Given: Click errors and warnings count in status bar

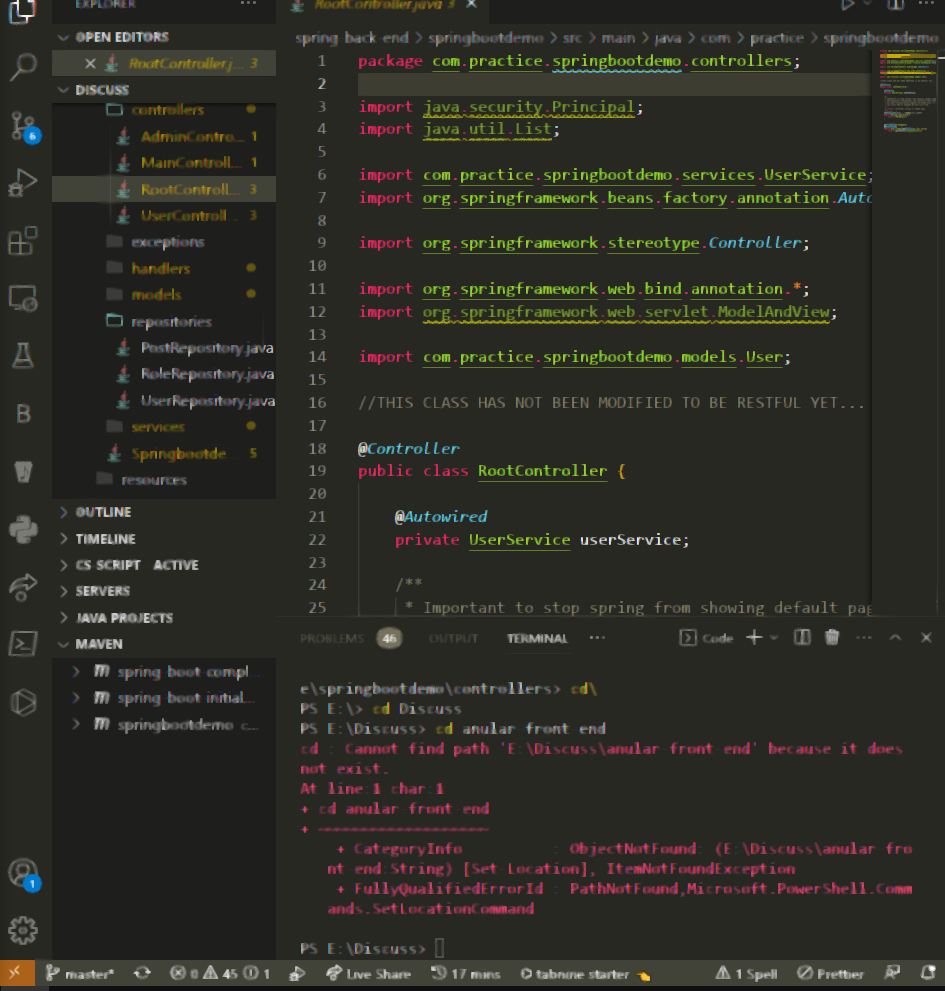Looking at the screenshot, I should point(220,973).
